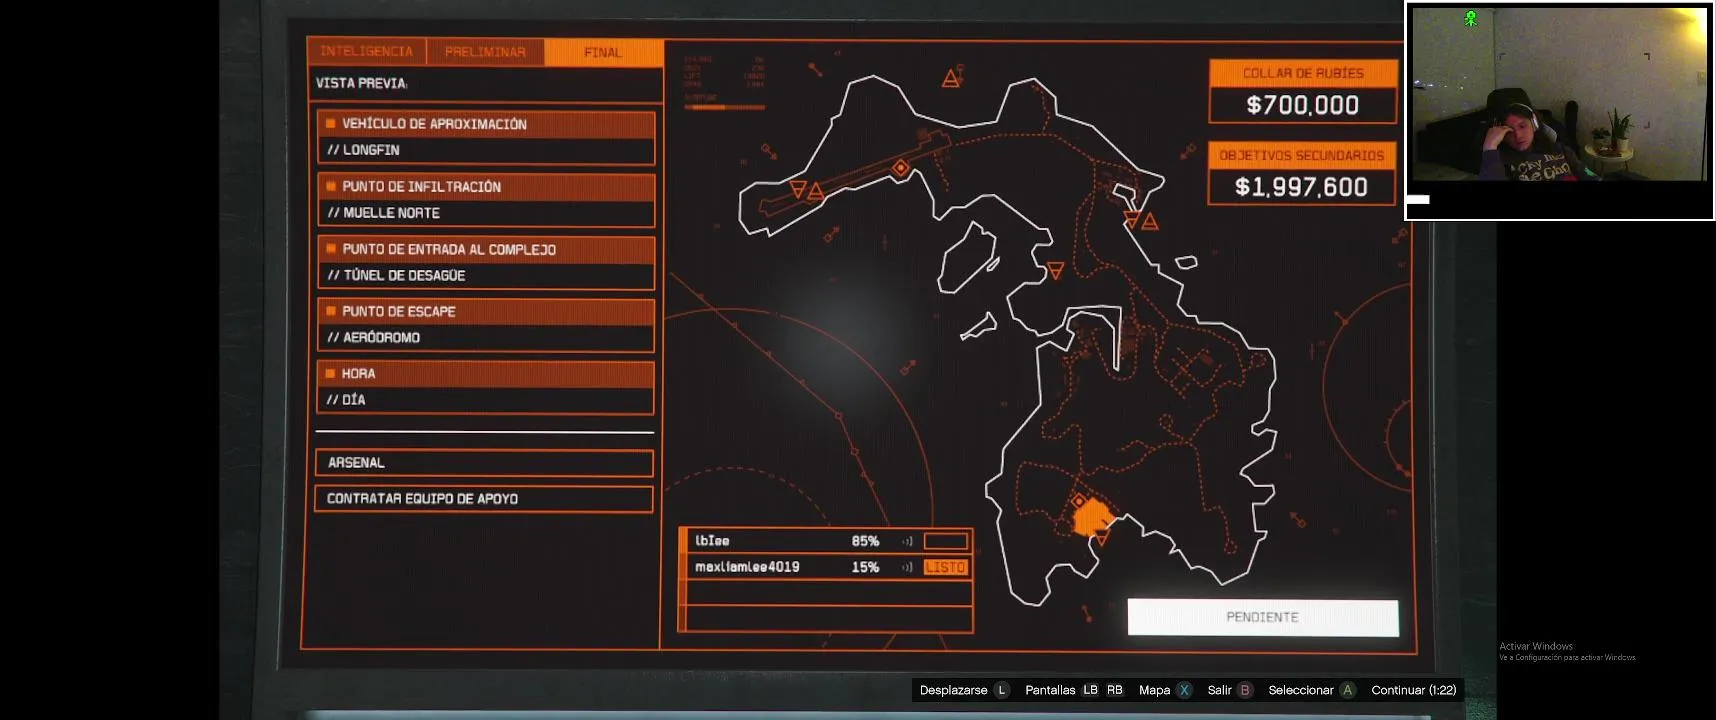Image resolution: width=1716 pixels, height=720 pixels.
Task: Click the lone triangle marker mid-island
Action: [1055, 270]
